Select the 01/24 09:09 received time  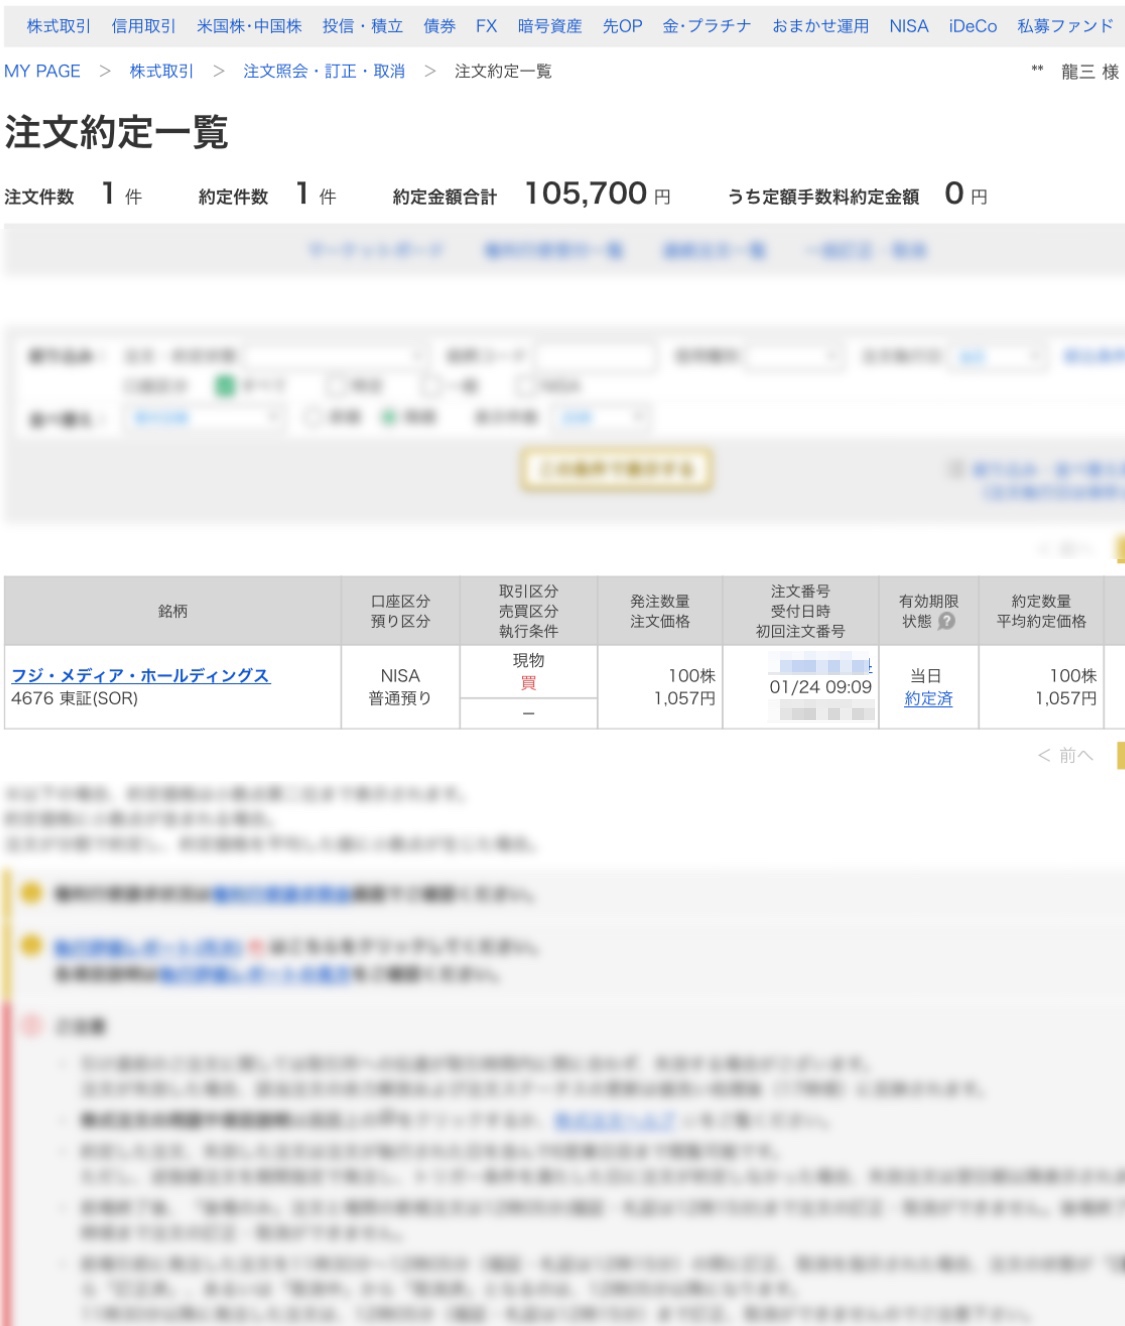click(x=821, y=687)
